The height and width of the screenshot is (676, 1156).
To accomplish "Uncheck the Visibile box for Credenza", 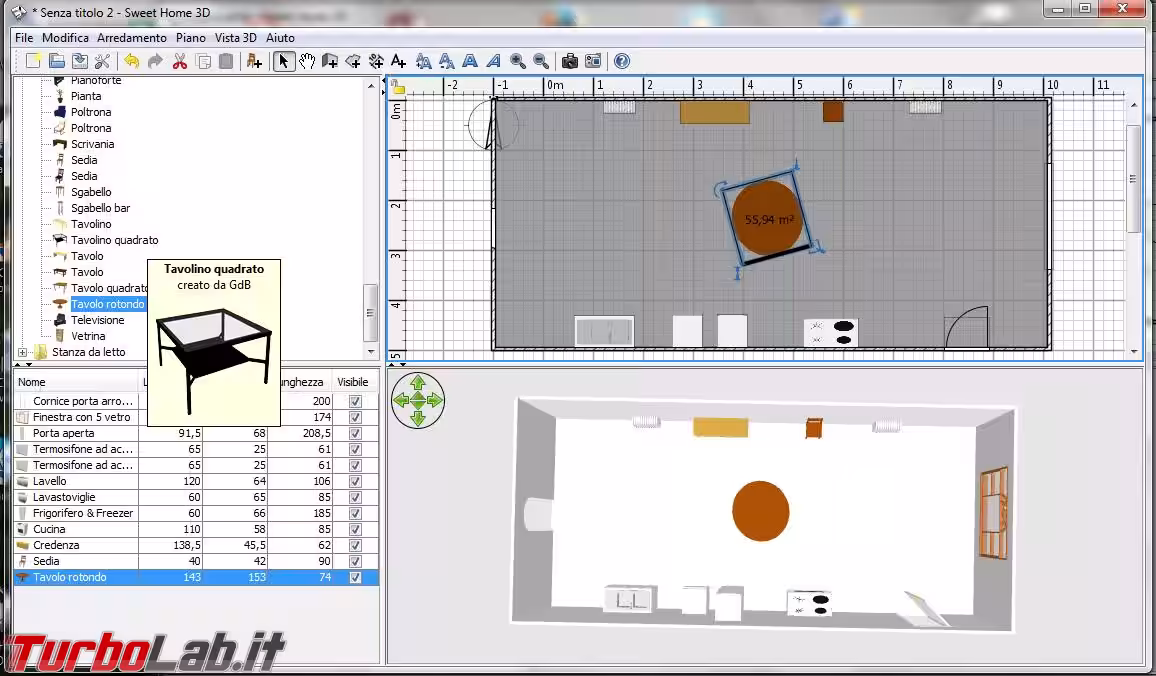I will [x=354, y=545].
